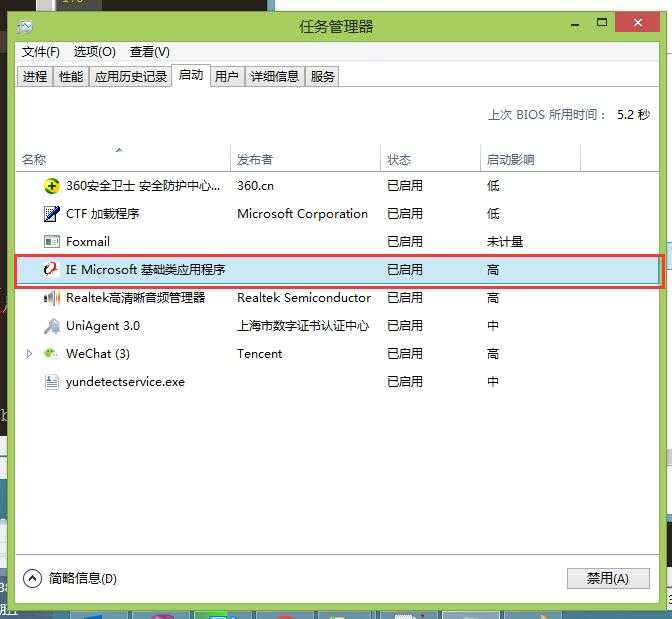Open the 文件(F) menu
Screen dimensions: 672x619
(x=41, y=52)
